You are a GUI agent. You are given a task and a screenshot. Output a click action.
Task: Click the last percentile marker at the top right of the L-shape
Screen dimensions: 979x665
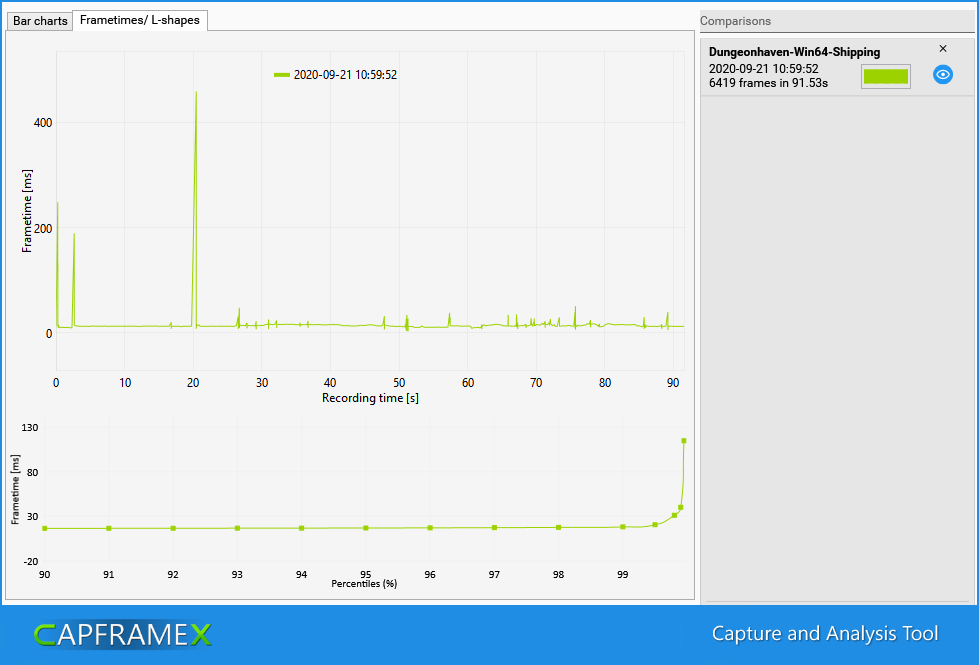click(x=684, y=441)
